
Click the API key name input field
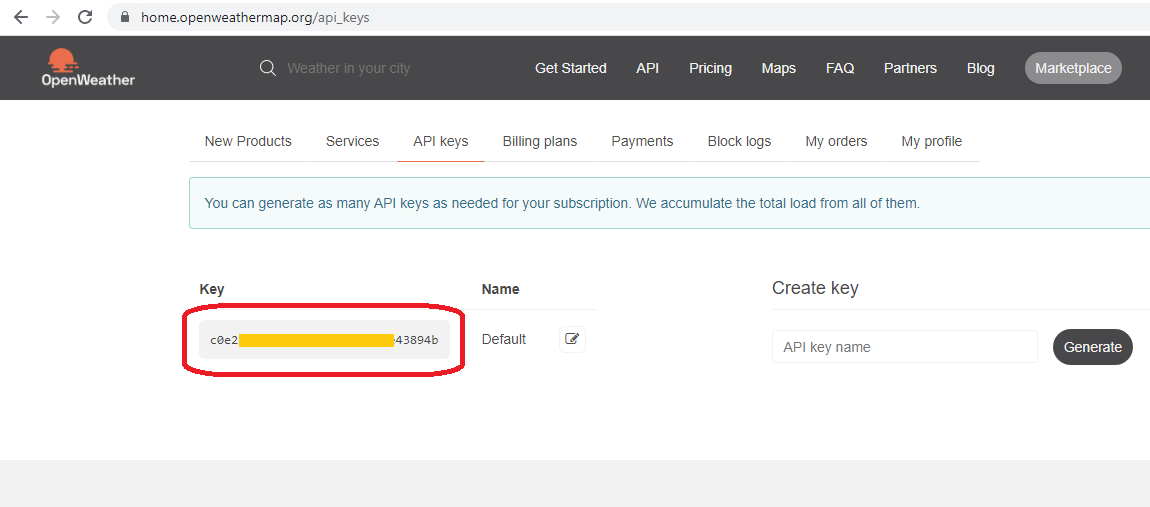pyautogui.click(x=904, y=346)
